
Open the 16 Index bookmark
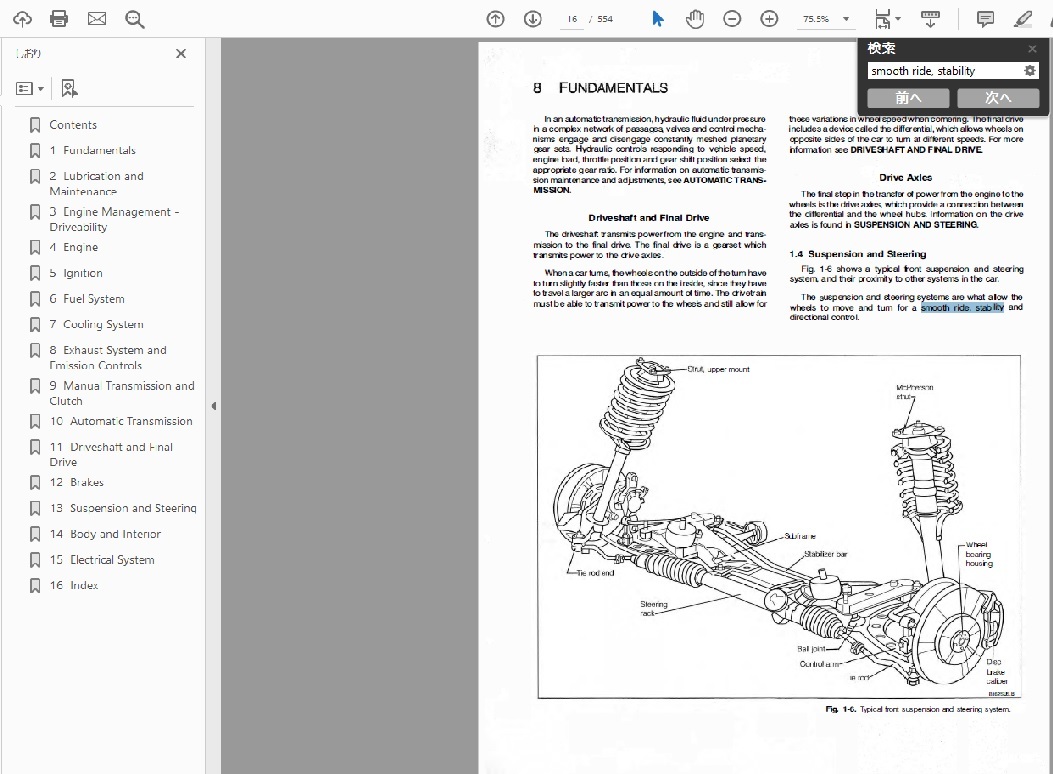(x=74, y=585)
